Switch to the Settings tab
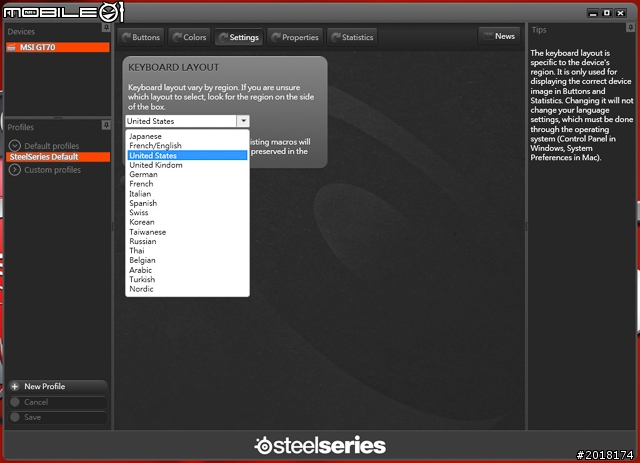This screenshot has height=463, width=640. 239,37
